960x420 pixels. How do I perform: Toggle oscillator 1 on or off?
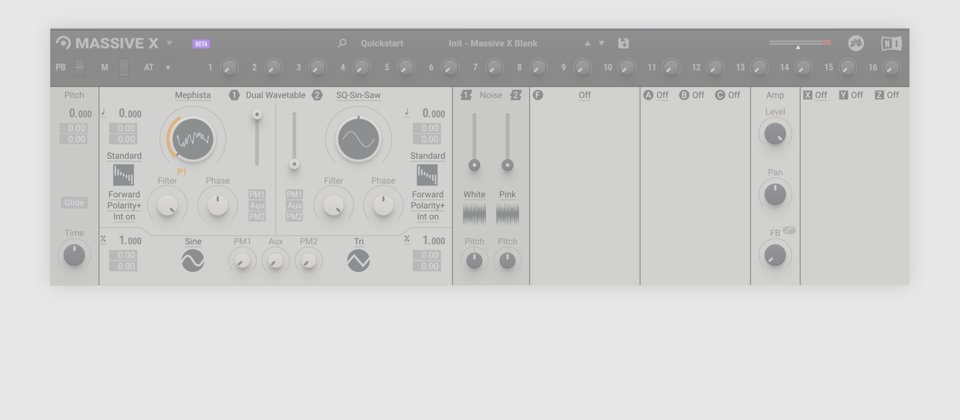click(x=234, y=95)
